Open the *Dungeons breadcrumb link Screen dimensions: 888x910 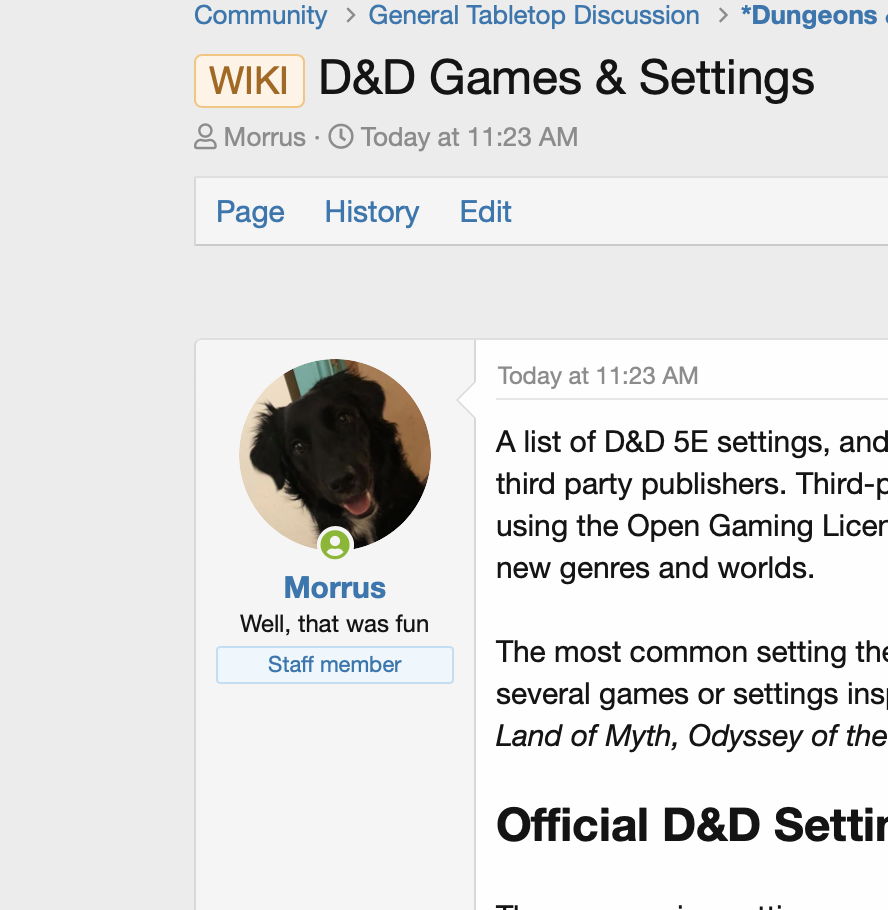pos(814,15)
